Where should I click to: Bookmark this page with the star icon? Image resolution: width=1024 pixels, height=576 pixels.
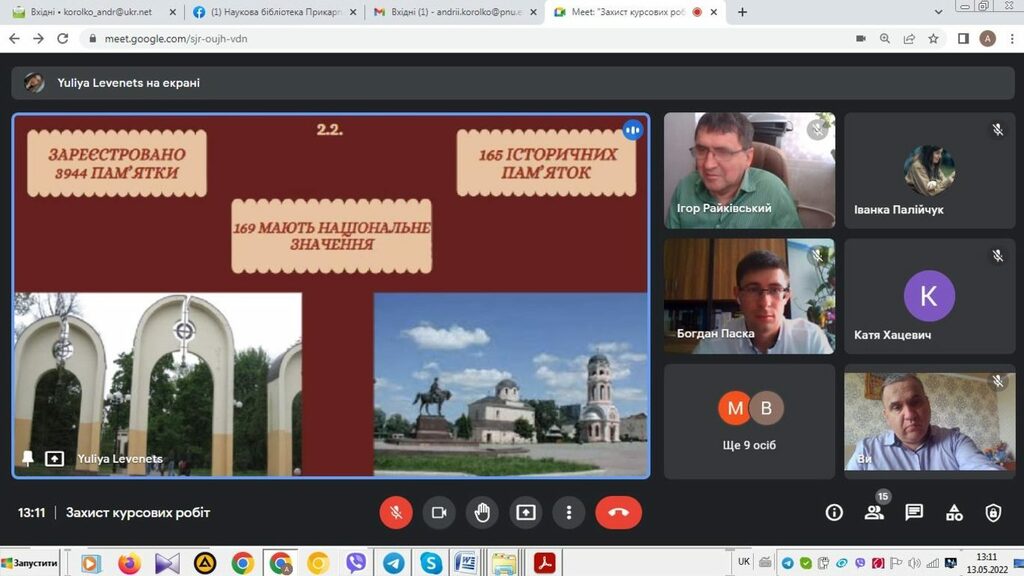point(933,38)
